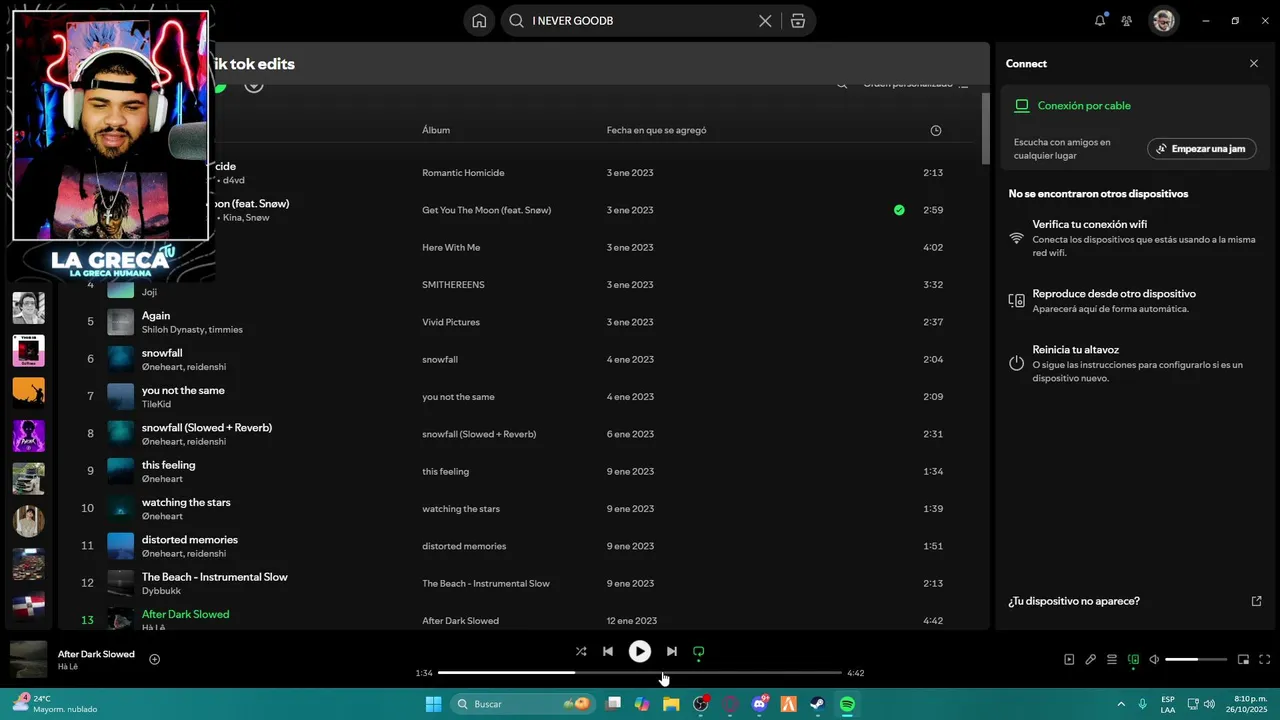Toggle the play queue icon
The width and height of the screenshot is (1280, 720).
[1112, 659]
